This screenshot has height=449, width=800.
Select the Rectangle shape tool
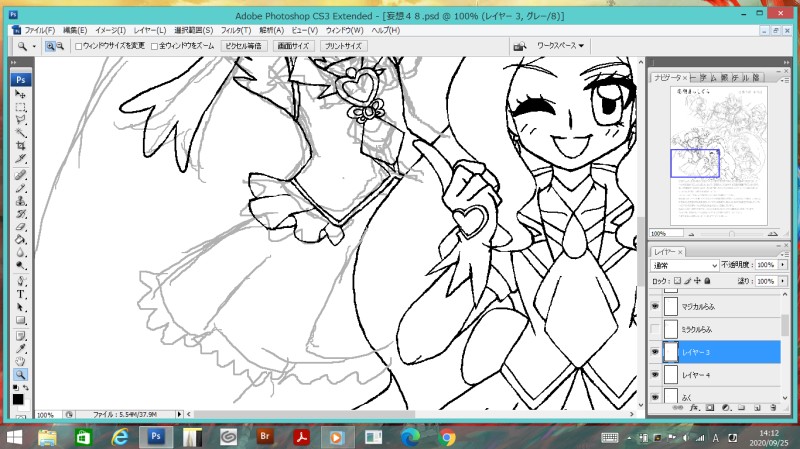click(20, 320)
